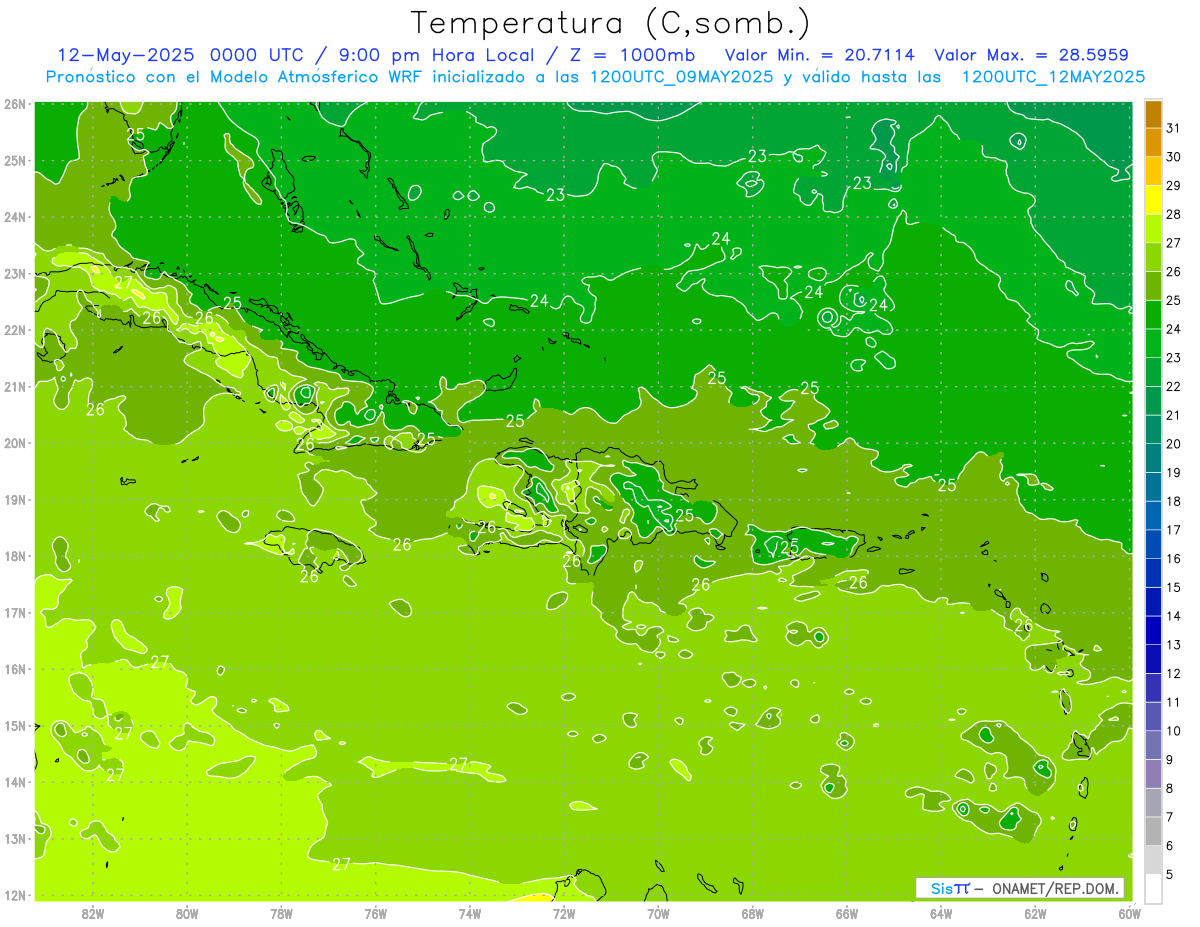1200x927 pixels.
Task: Click the '1200UTC_12MAY2025' valid-until text
Action: coord(1053,76)
